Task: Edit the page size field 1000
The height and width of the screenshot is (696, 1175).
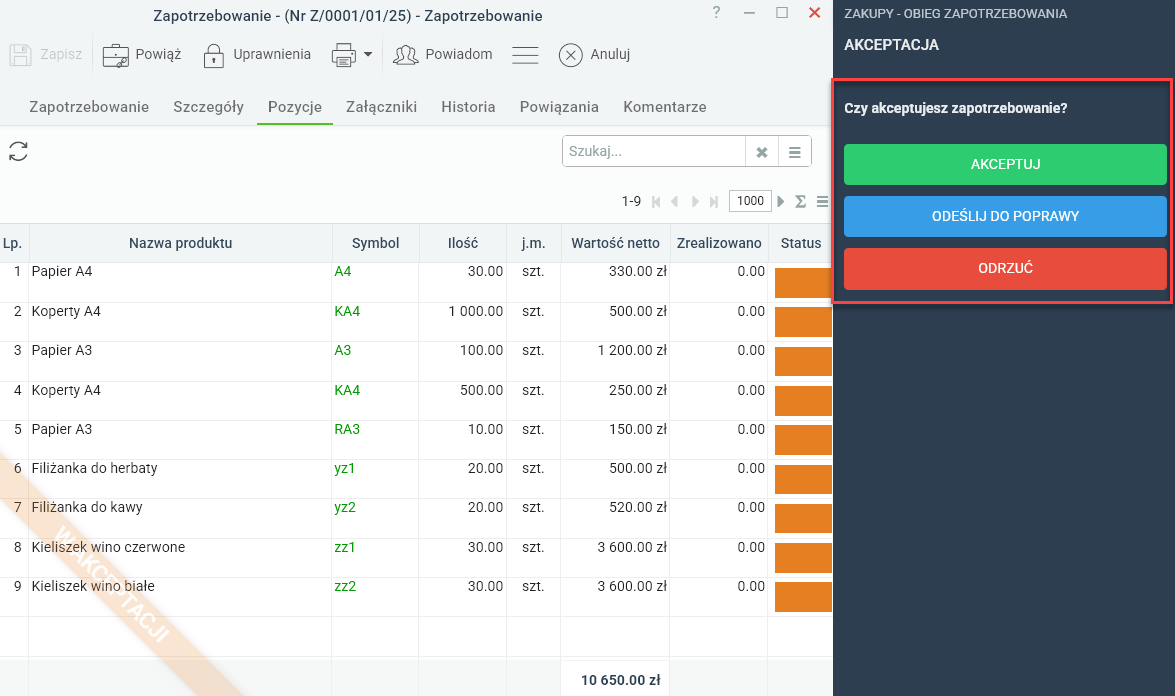Action: [750, 201]
